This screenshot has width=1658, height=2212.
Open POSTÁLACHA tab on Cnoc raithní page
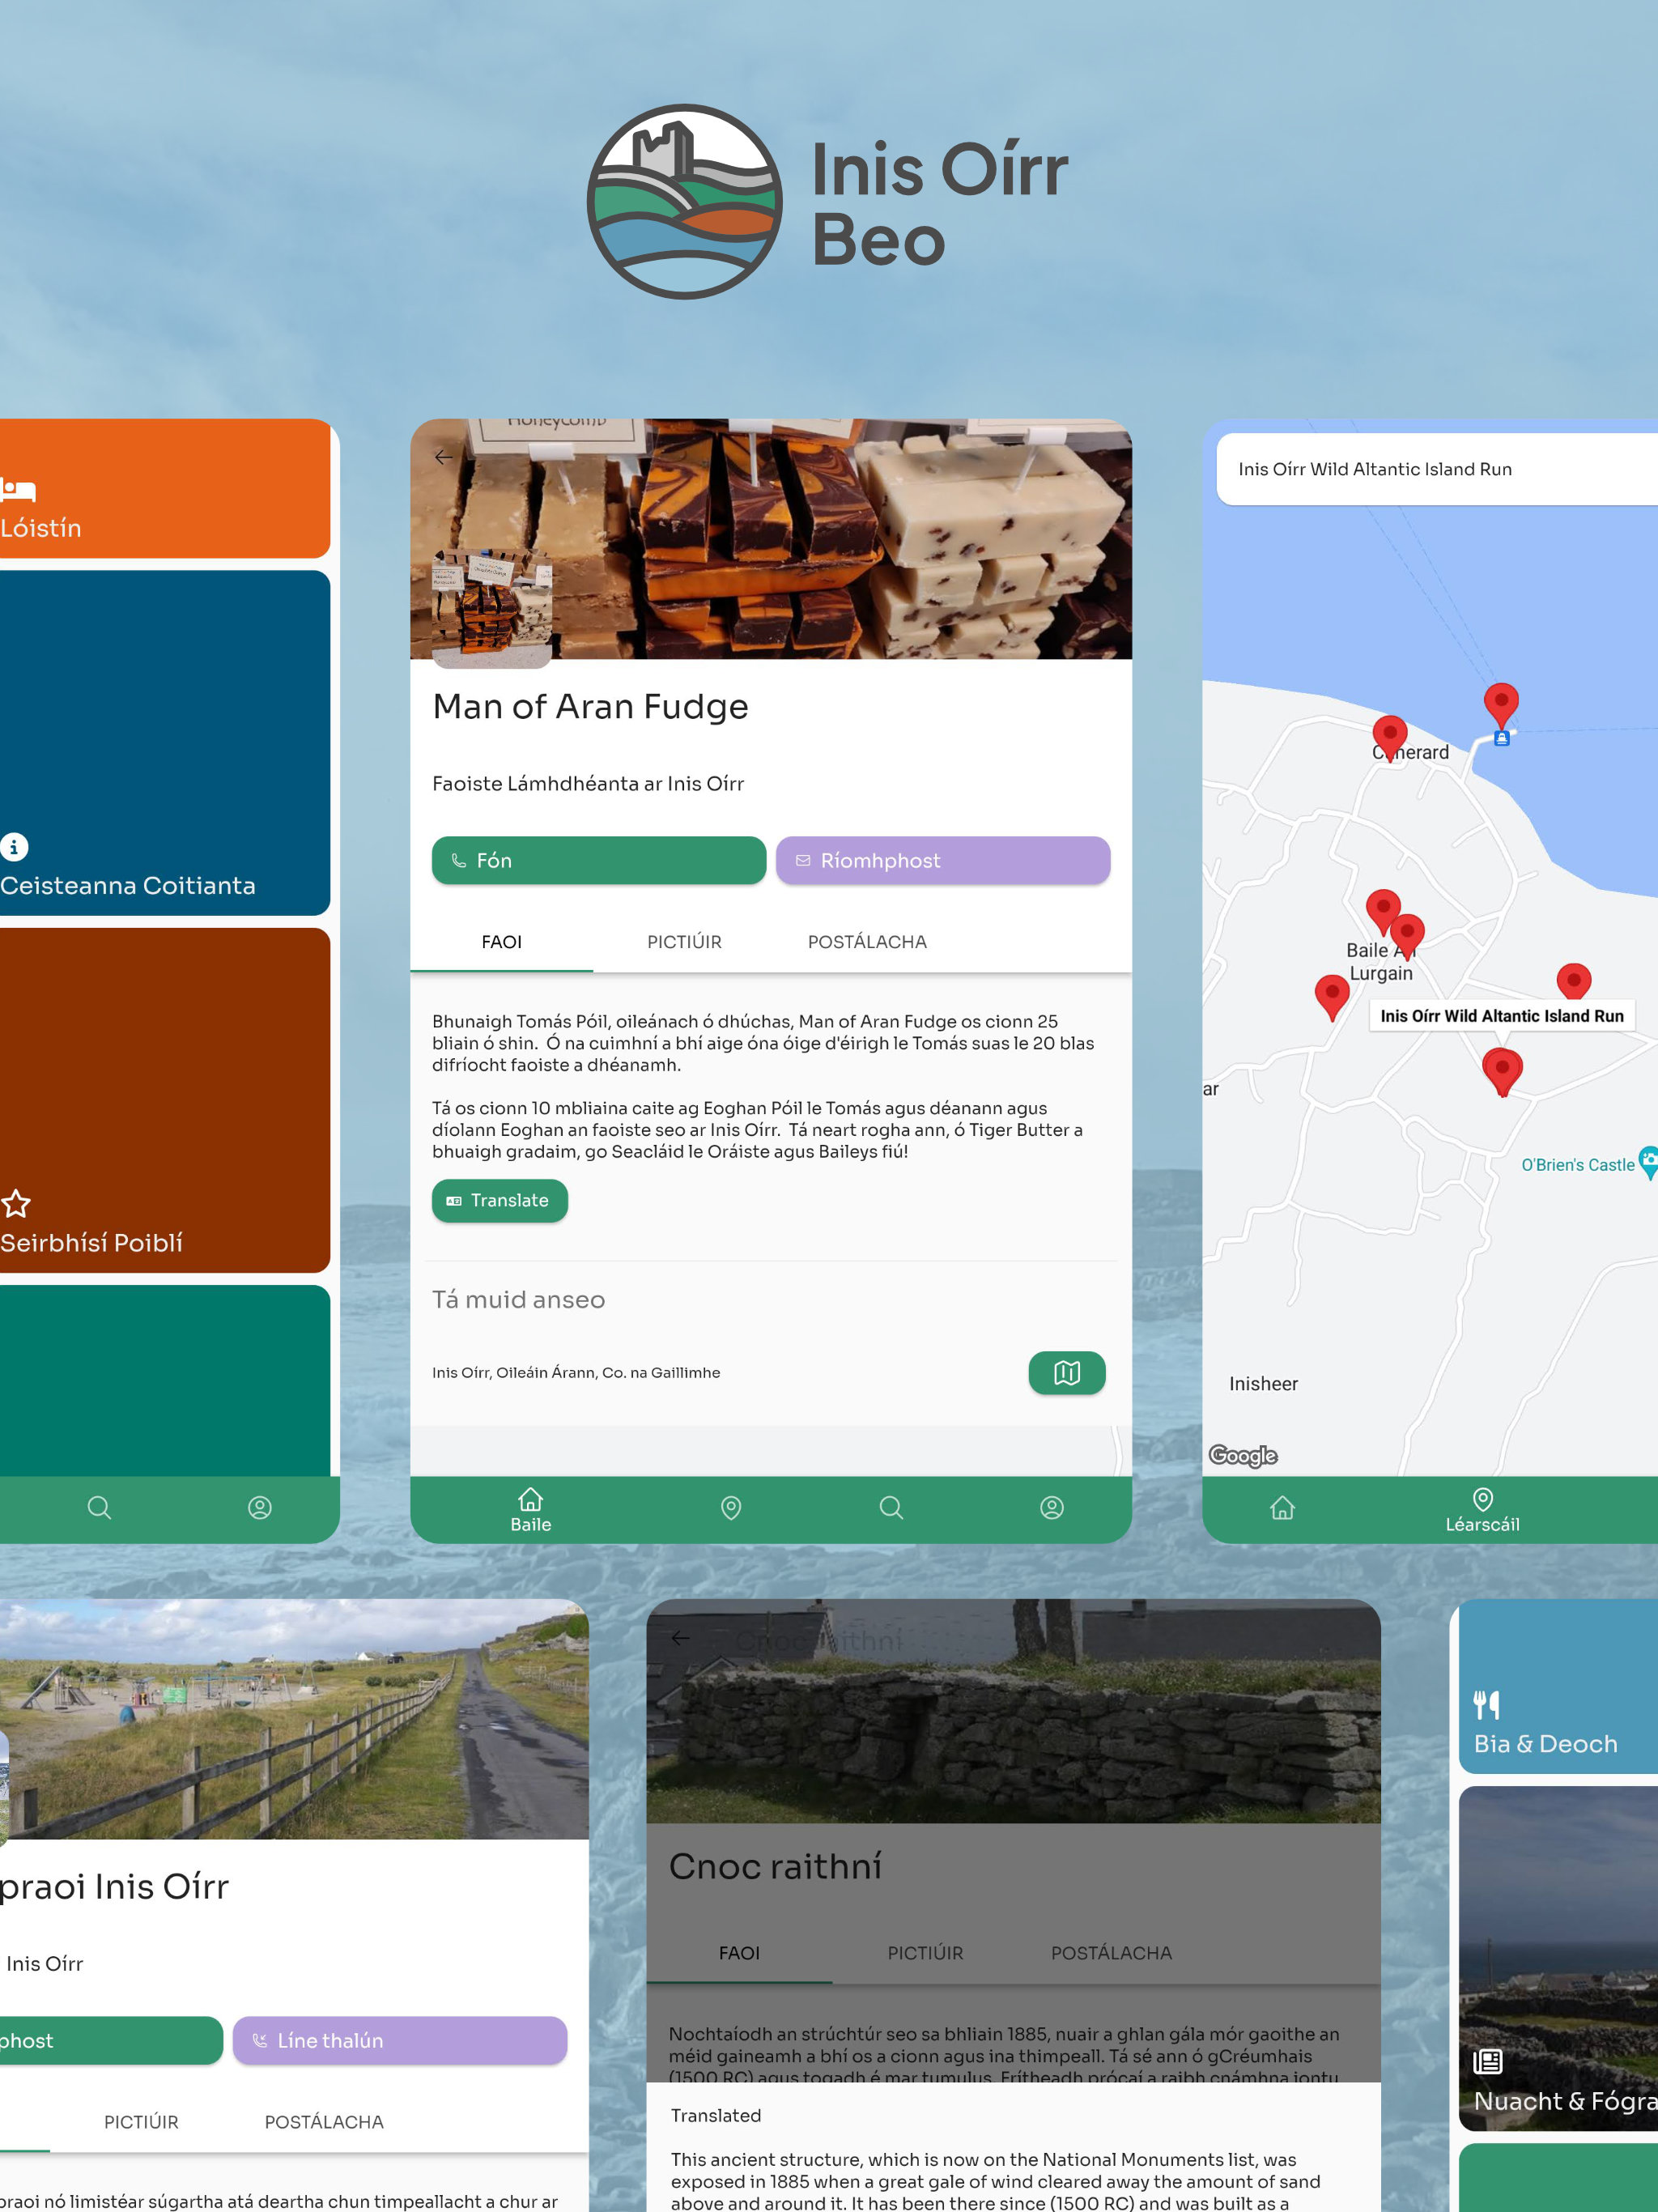[1111, 1953]
